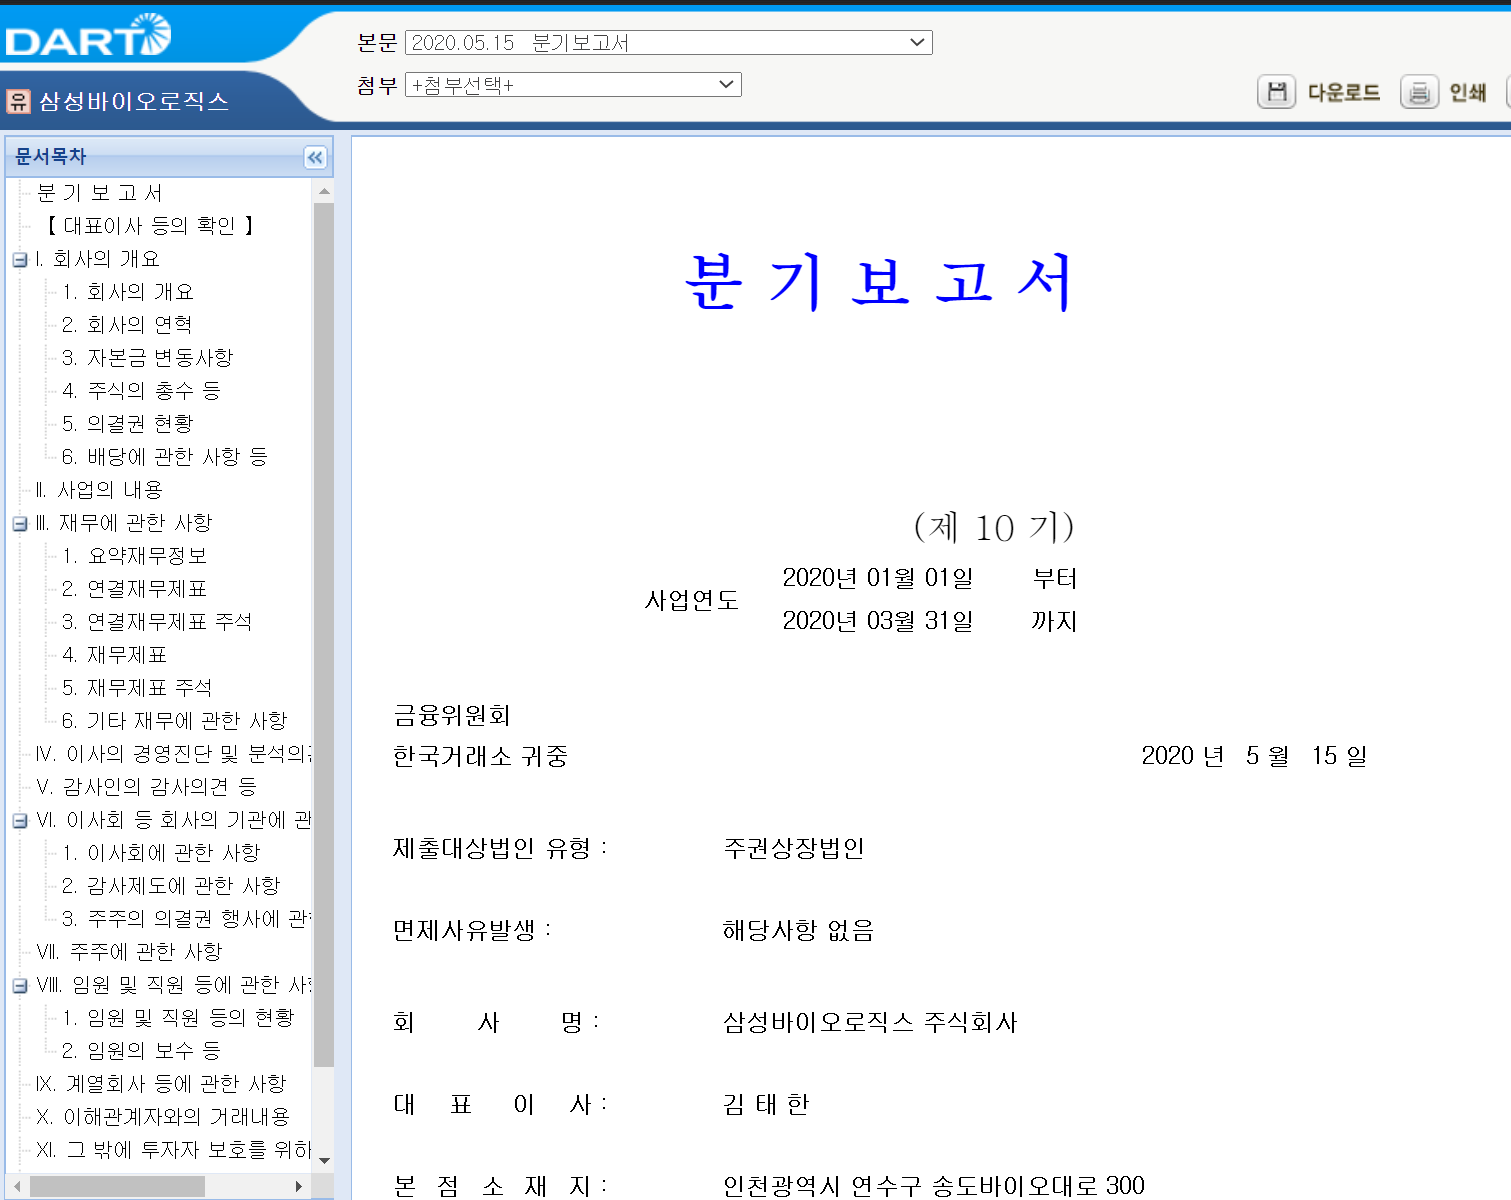
Task: Select I. 회사의 개요 top-level section
Action: pos(97,259)
